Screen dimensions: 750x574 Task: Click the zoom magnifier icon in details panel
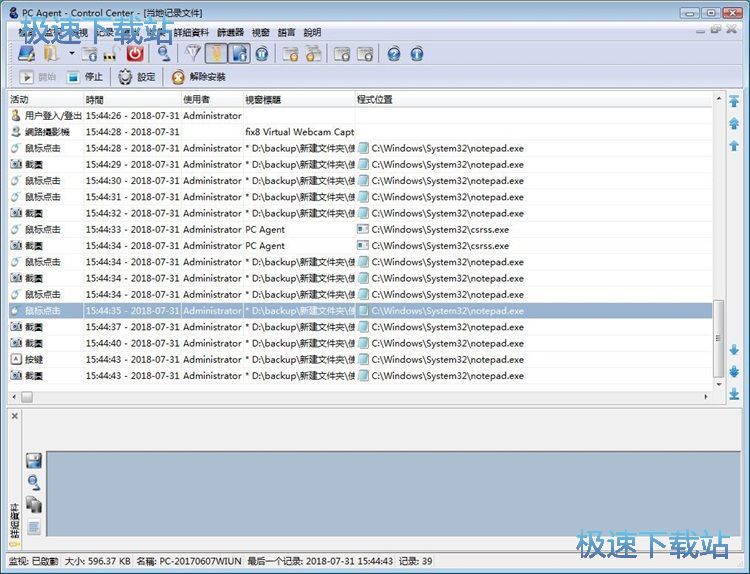pyautogui.click(x=33, y=483)
